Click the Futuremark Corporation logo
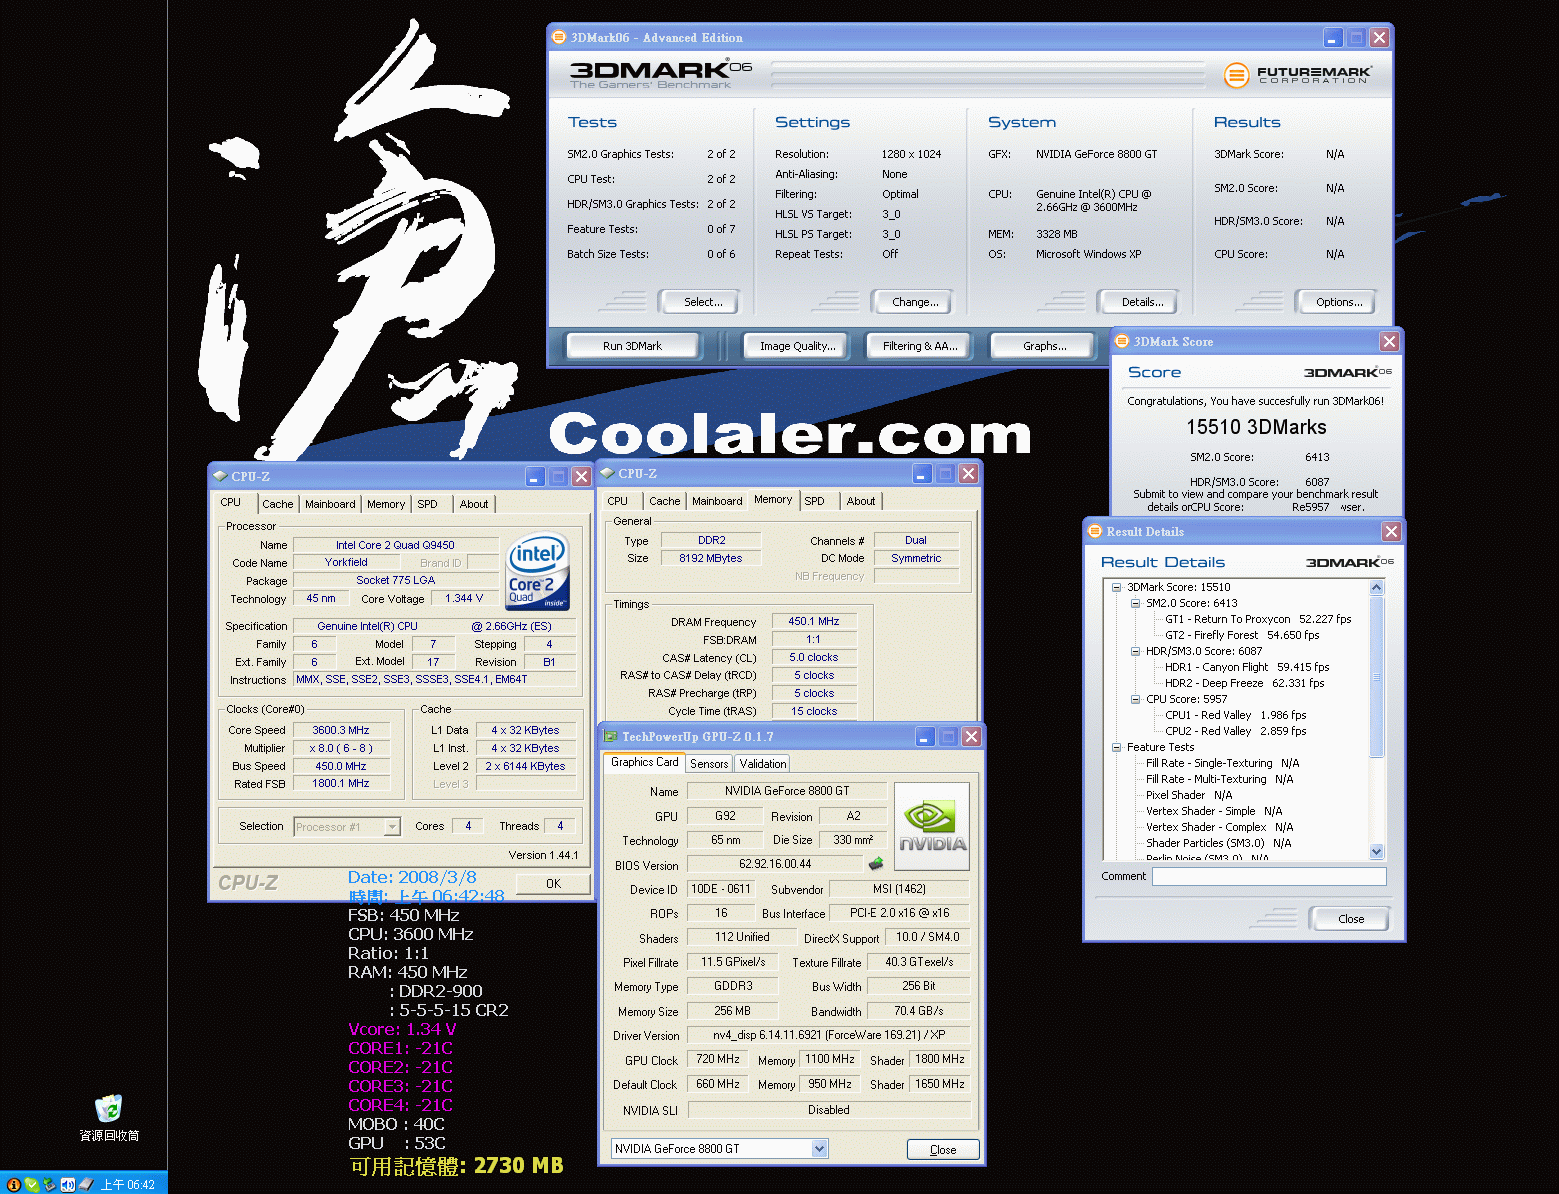 (x=1298, y=74)
